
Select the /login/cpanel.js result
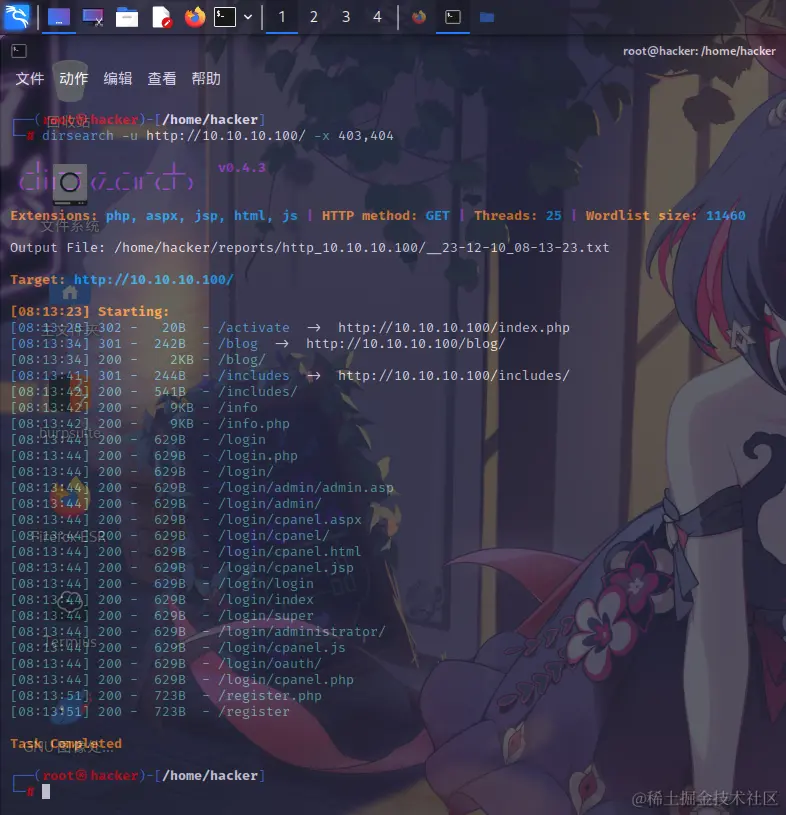(x=282, y=648)
